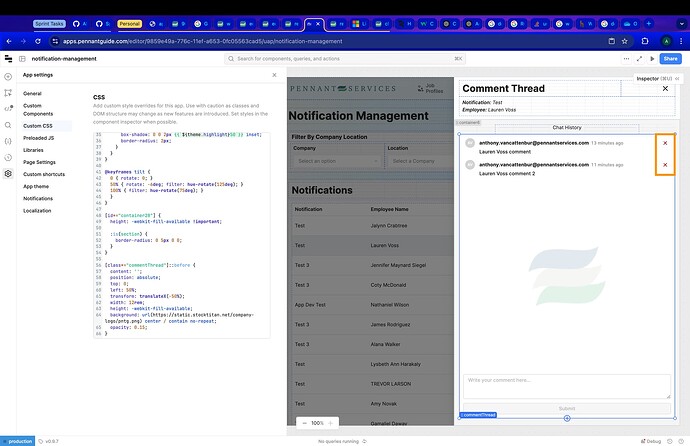Click the comment text area

tap(567, 387)
